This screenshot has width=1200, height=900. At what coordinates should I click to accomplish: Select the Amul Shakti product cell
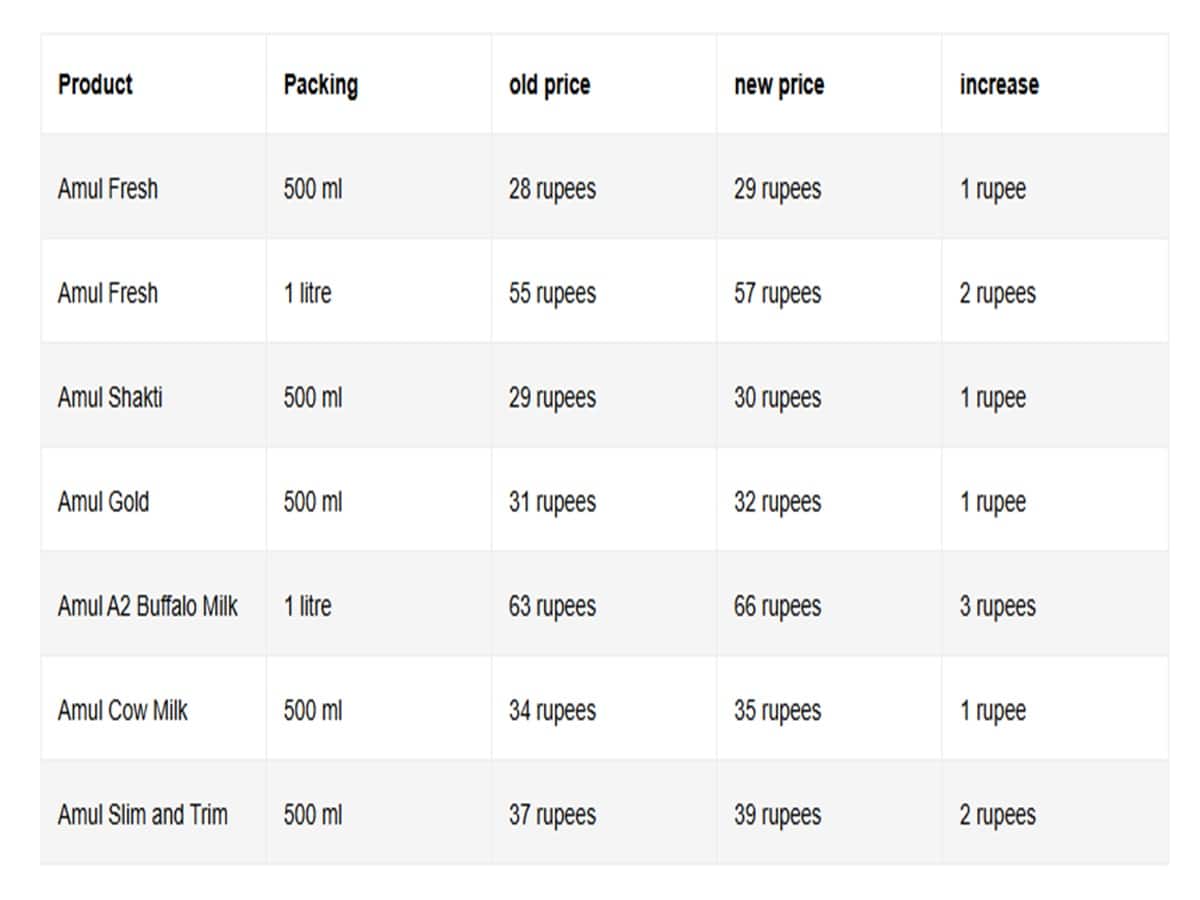(x=153, y=397)
